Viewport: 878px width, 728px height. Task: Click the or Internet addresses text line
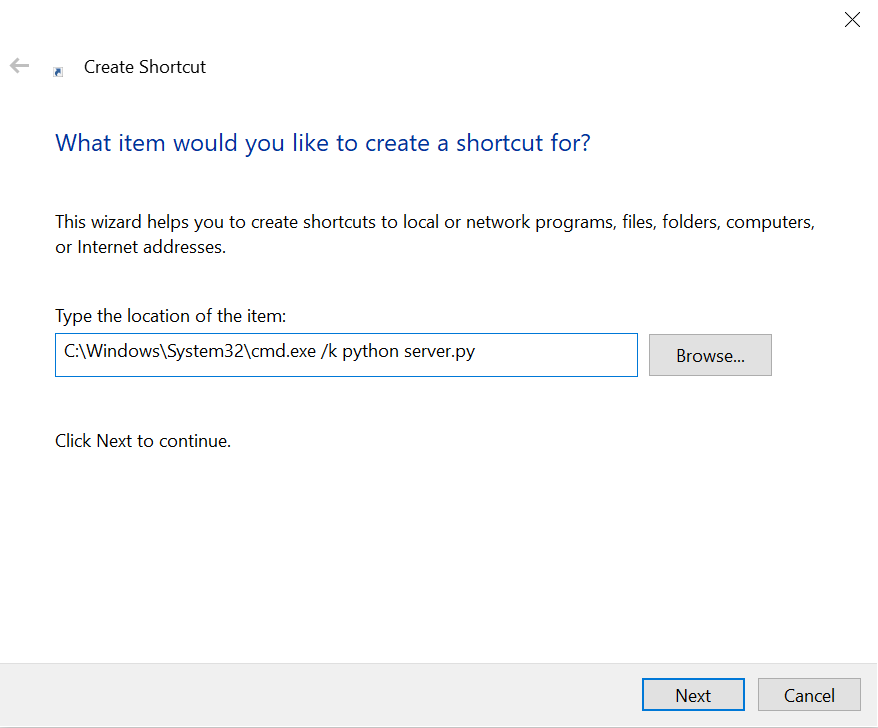coord(141,247)
